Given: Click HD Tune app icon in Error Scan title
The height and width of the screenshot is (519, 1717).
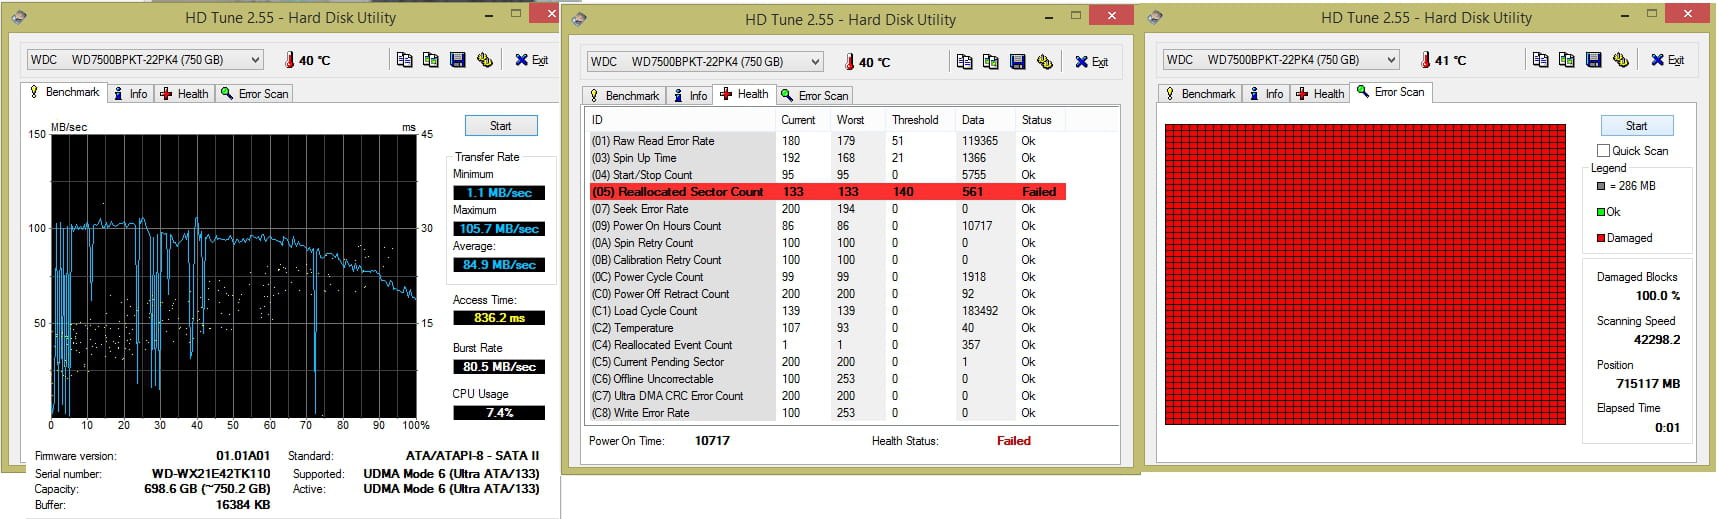Looking at the screenshot, I should pos(1155,17).
